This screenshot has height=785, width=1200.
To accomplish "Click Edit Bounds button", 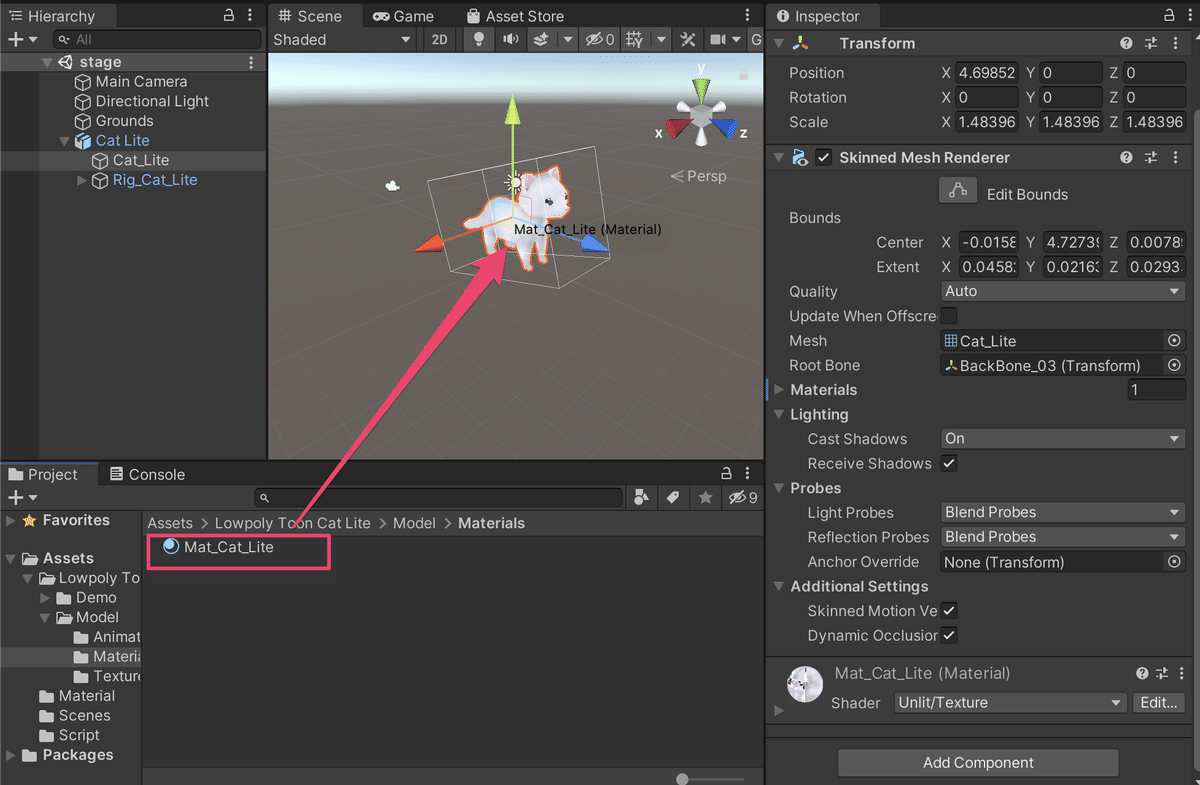I will [x=958, y=190].
